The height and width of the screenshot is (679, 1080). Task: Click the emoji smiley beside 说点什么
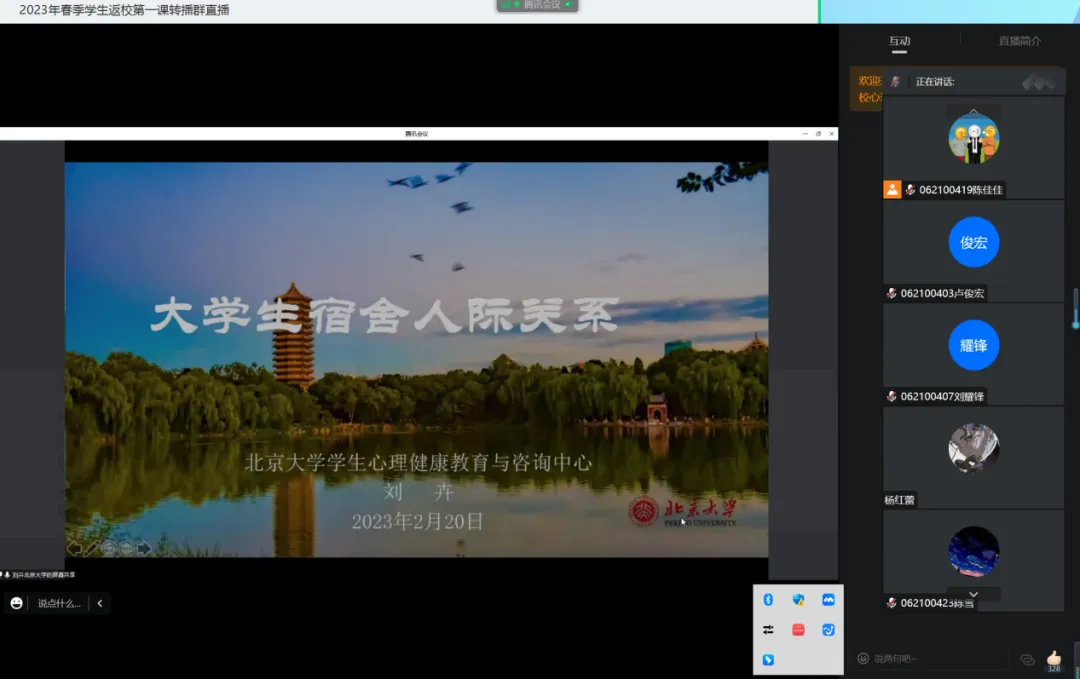pos(16,603)
